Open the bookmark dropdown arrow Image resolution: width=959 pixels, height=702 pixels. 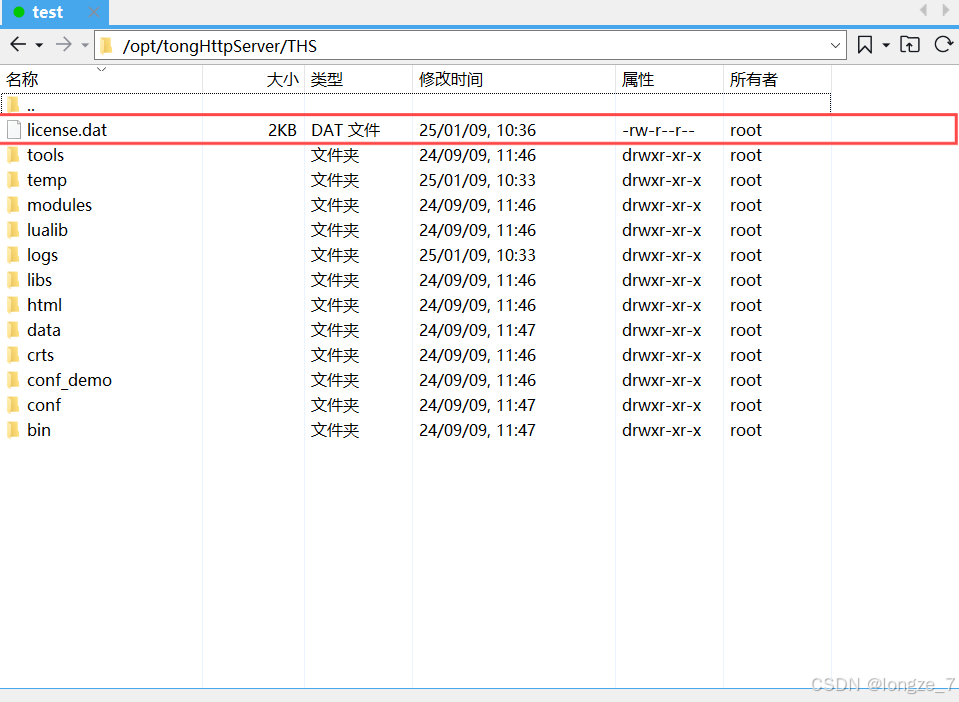(x=886, y=45)
